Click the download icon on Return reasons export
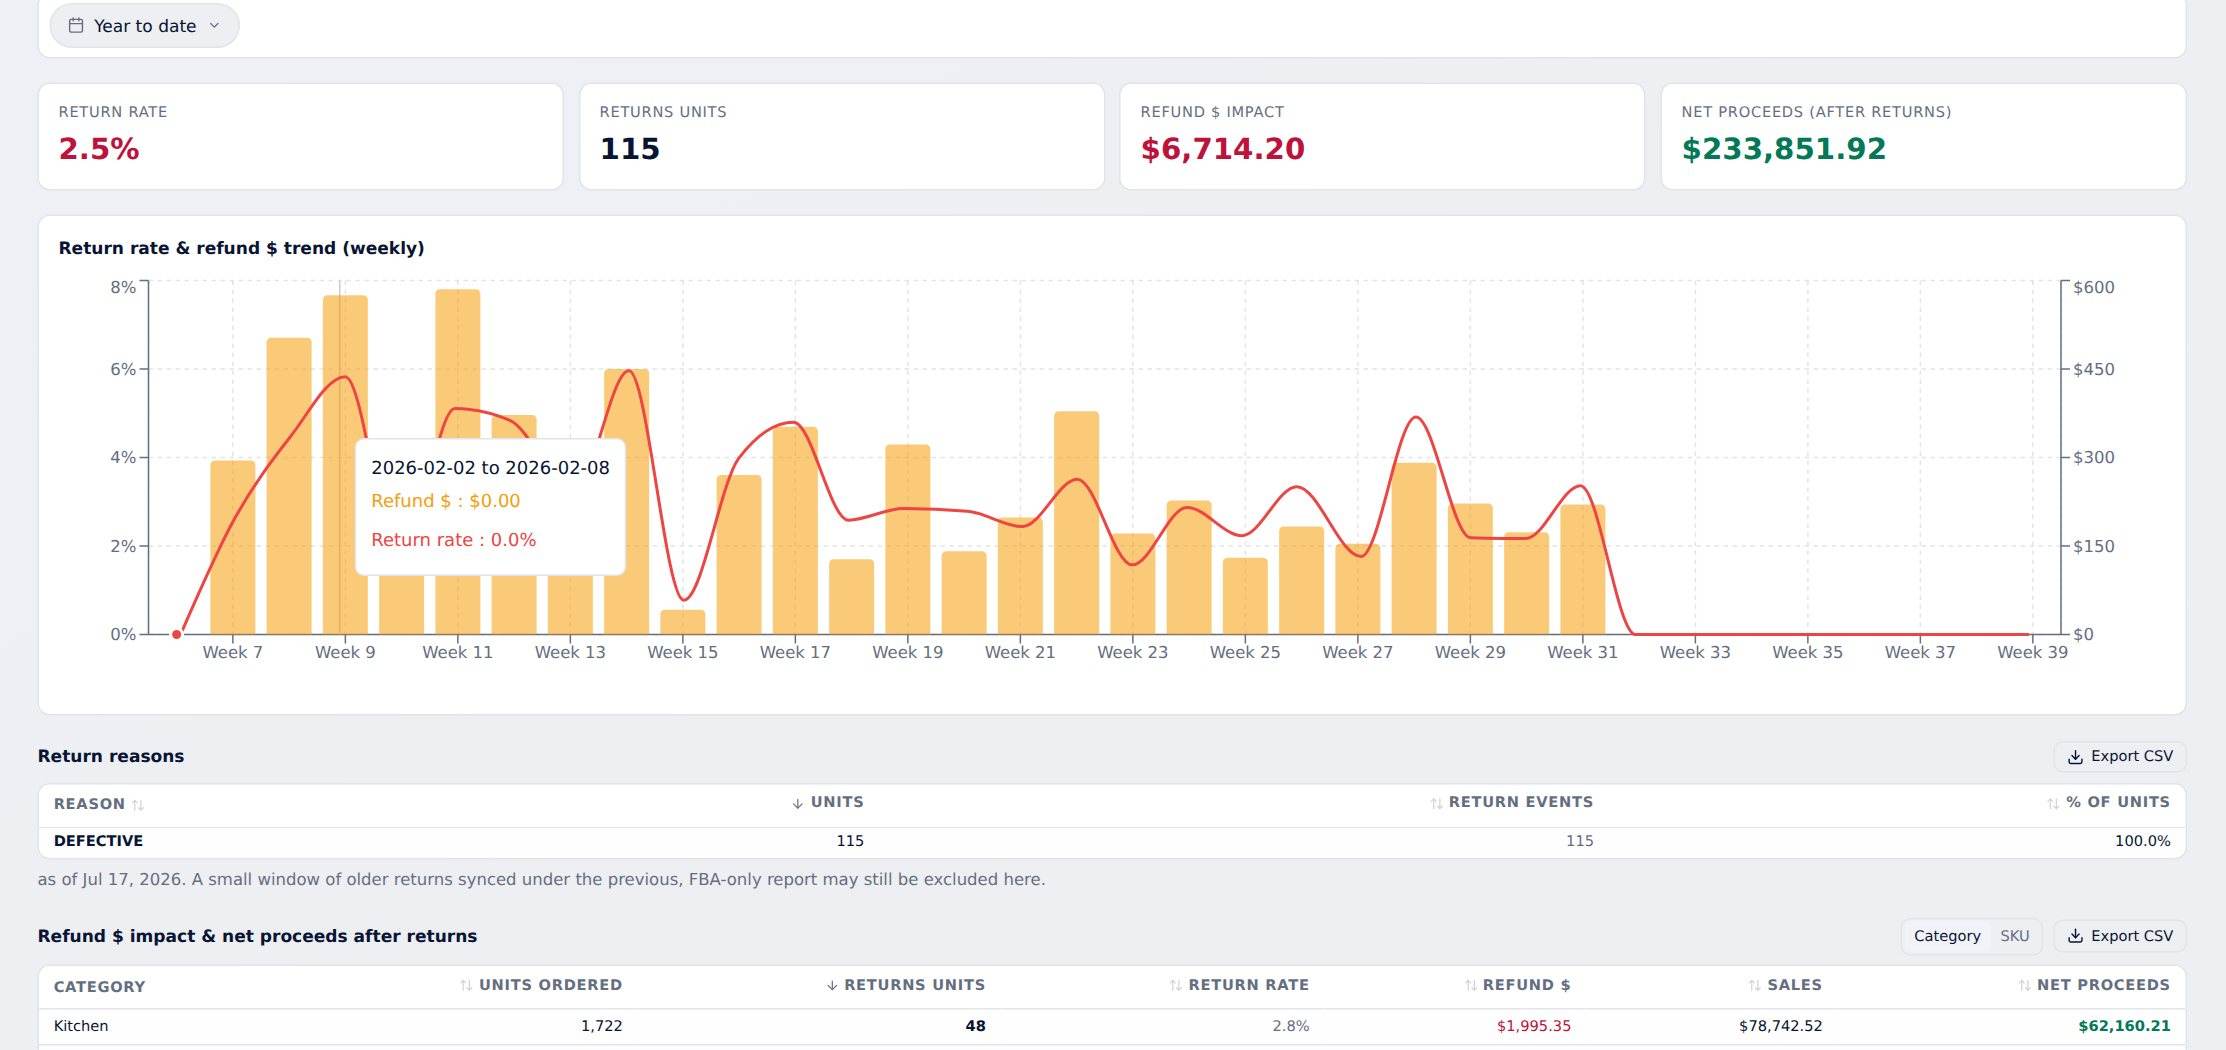2226x1050 pixels. tap(2075, 757)
